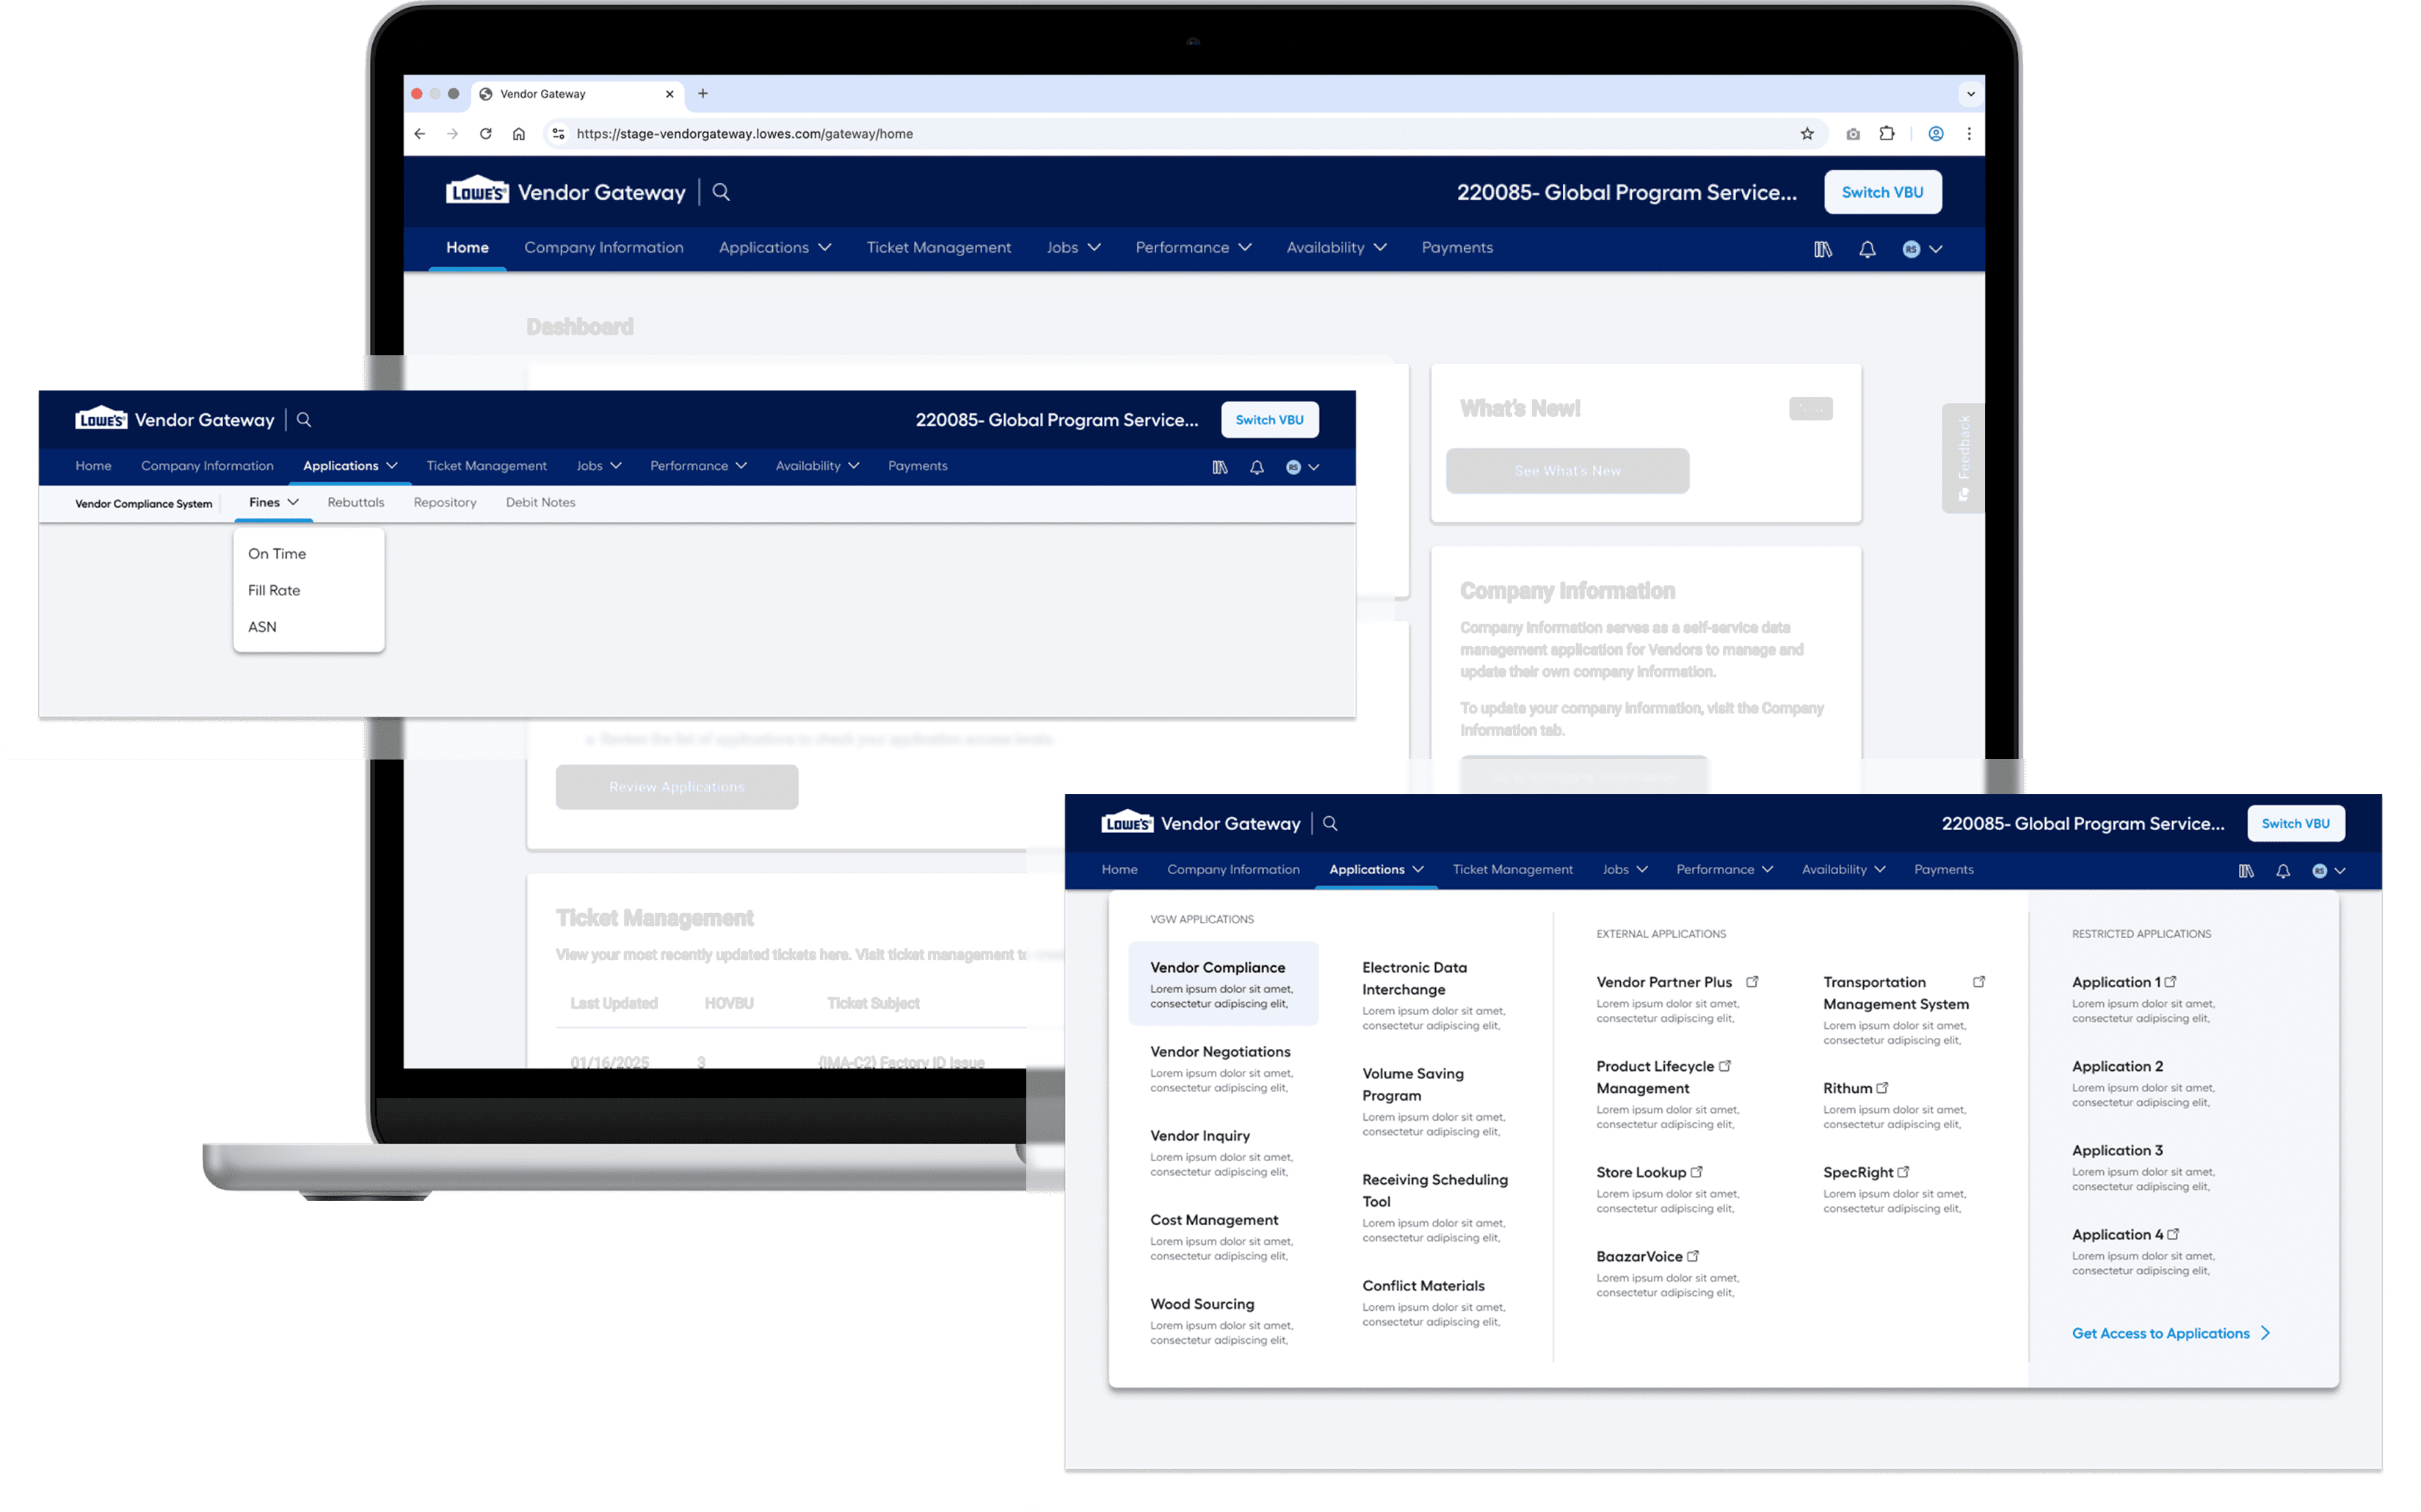Viewport: 2421px width, 1512px height.
Task: Click the library books icon in navbar
Action: [1823, 249]
